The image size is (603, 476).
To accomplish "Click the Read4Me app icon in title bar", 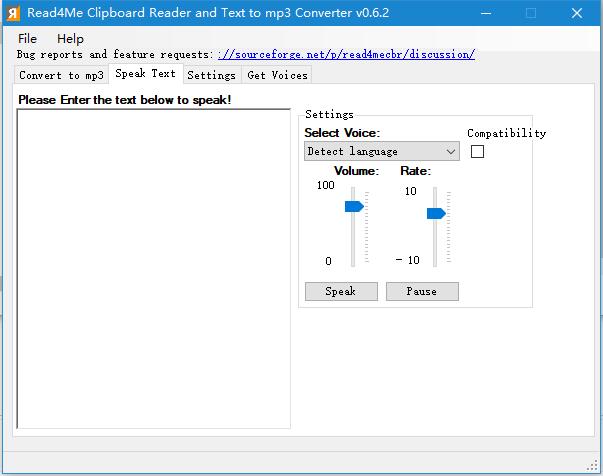I will point(13,13).
